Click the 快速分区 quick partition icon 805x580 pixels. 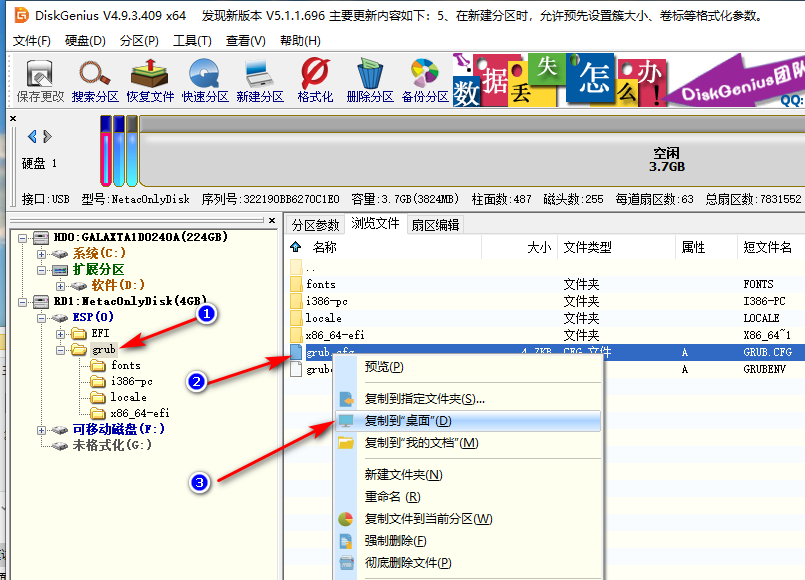coord(205,81)
